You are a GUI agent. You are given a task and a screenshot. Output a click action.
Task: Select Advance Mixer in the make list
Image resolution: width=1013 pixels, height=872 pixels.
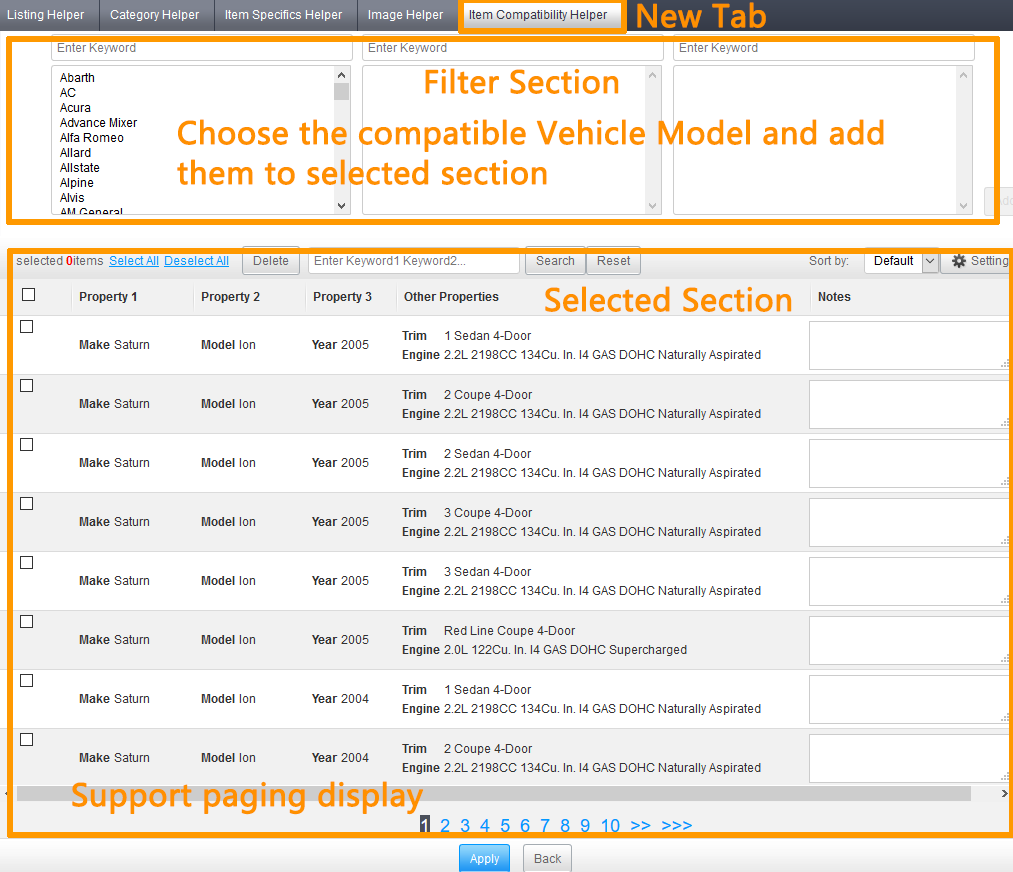click(98, 123)
